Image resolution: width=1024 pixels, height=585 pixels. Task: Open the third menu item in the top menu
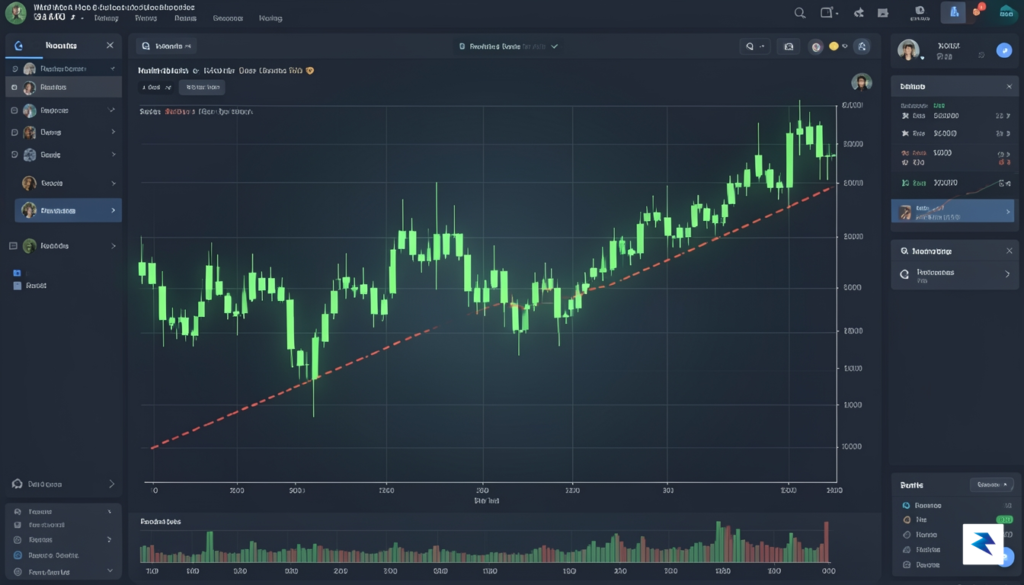pyautogui.click(x=185, y=18)
